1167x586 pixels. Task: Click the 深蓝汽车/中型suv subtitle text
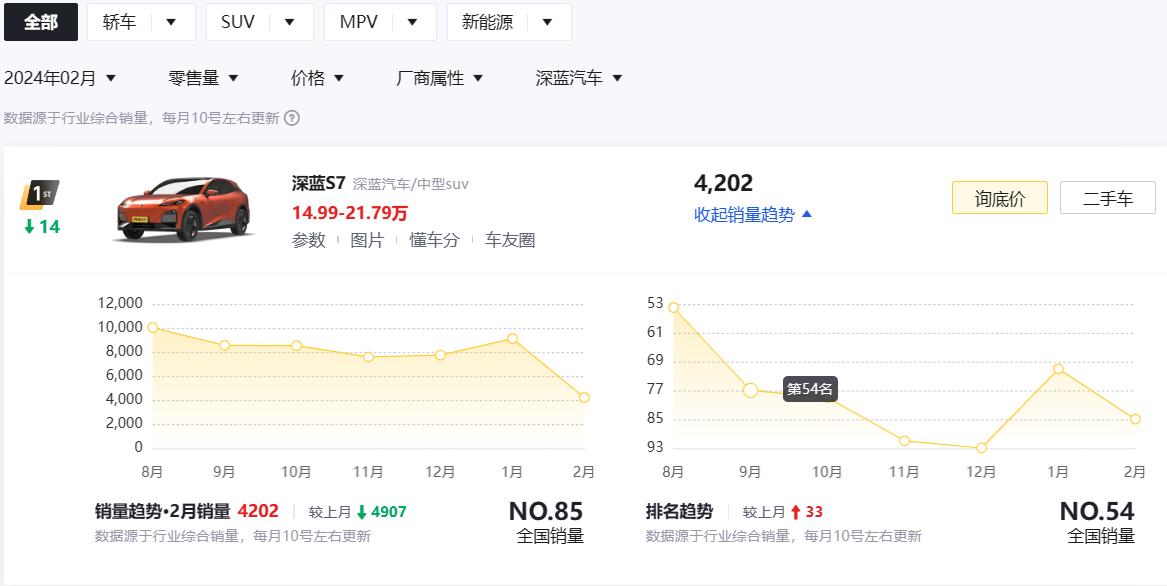pyautogui.click(x=411, y=184)
